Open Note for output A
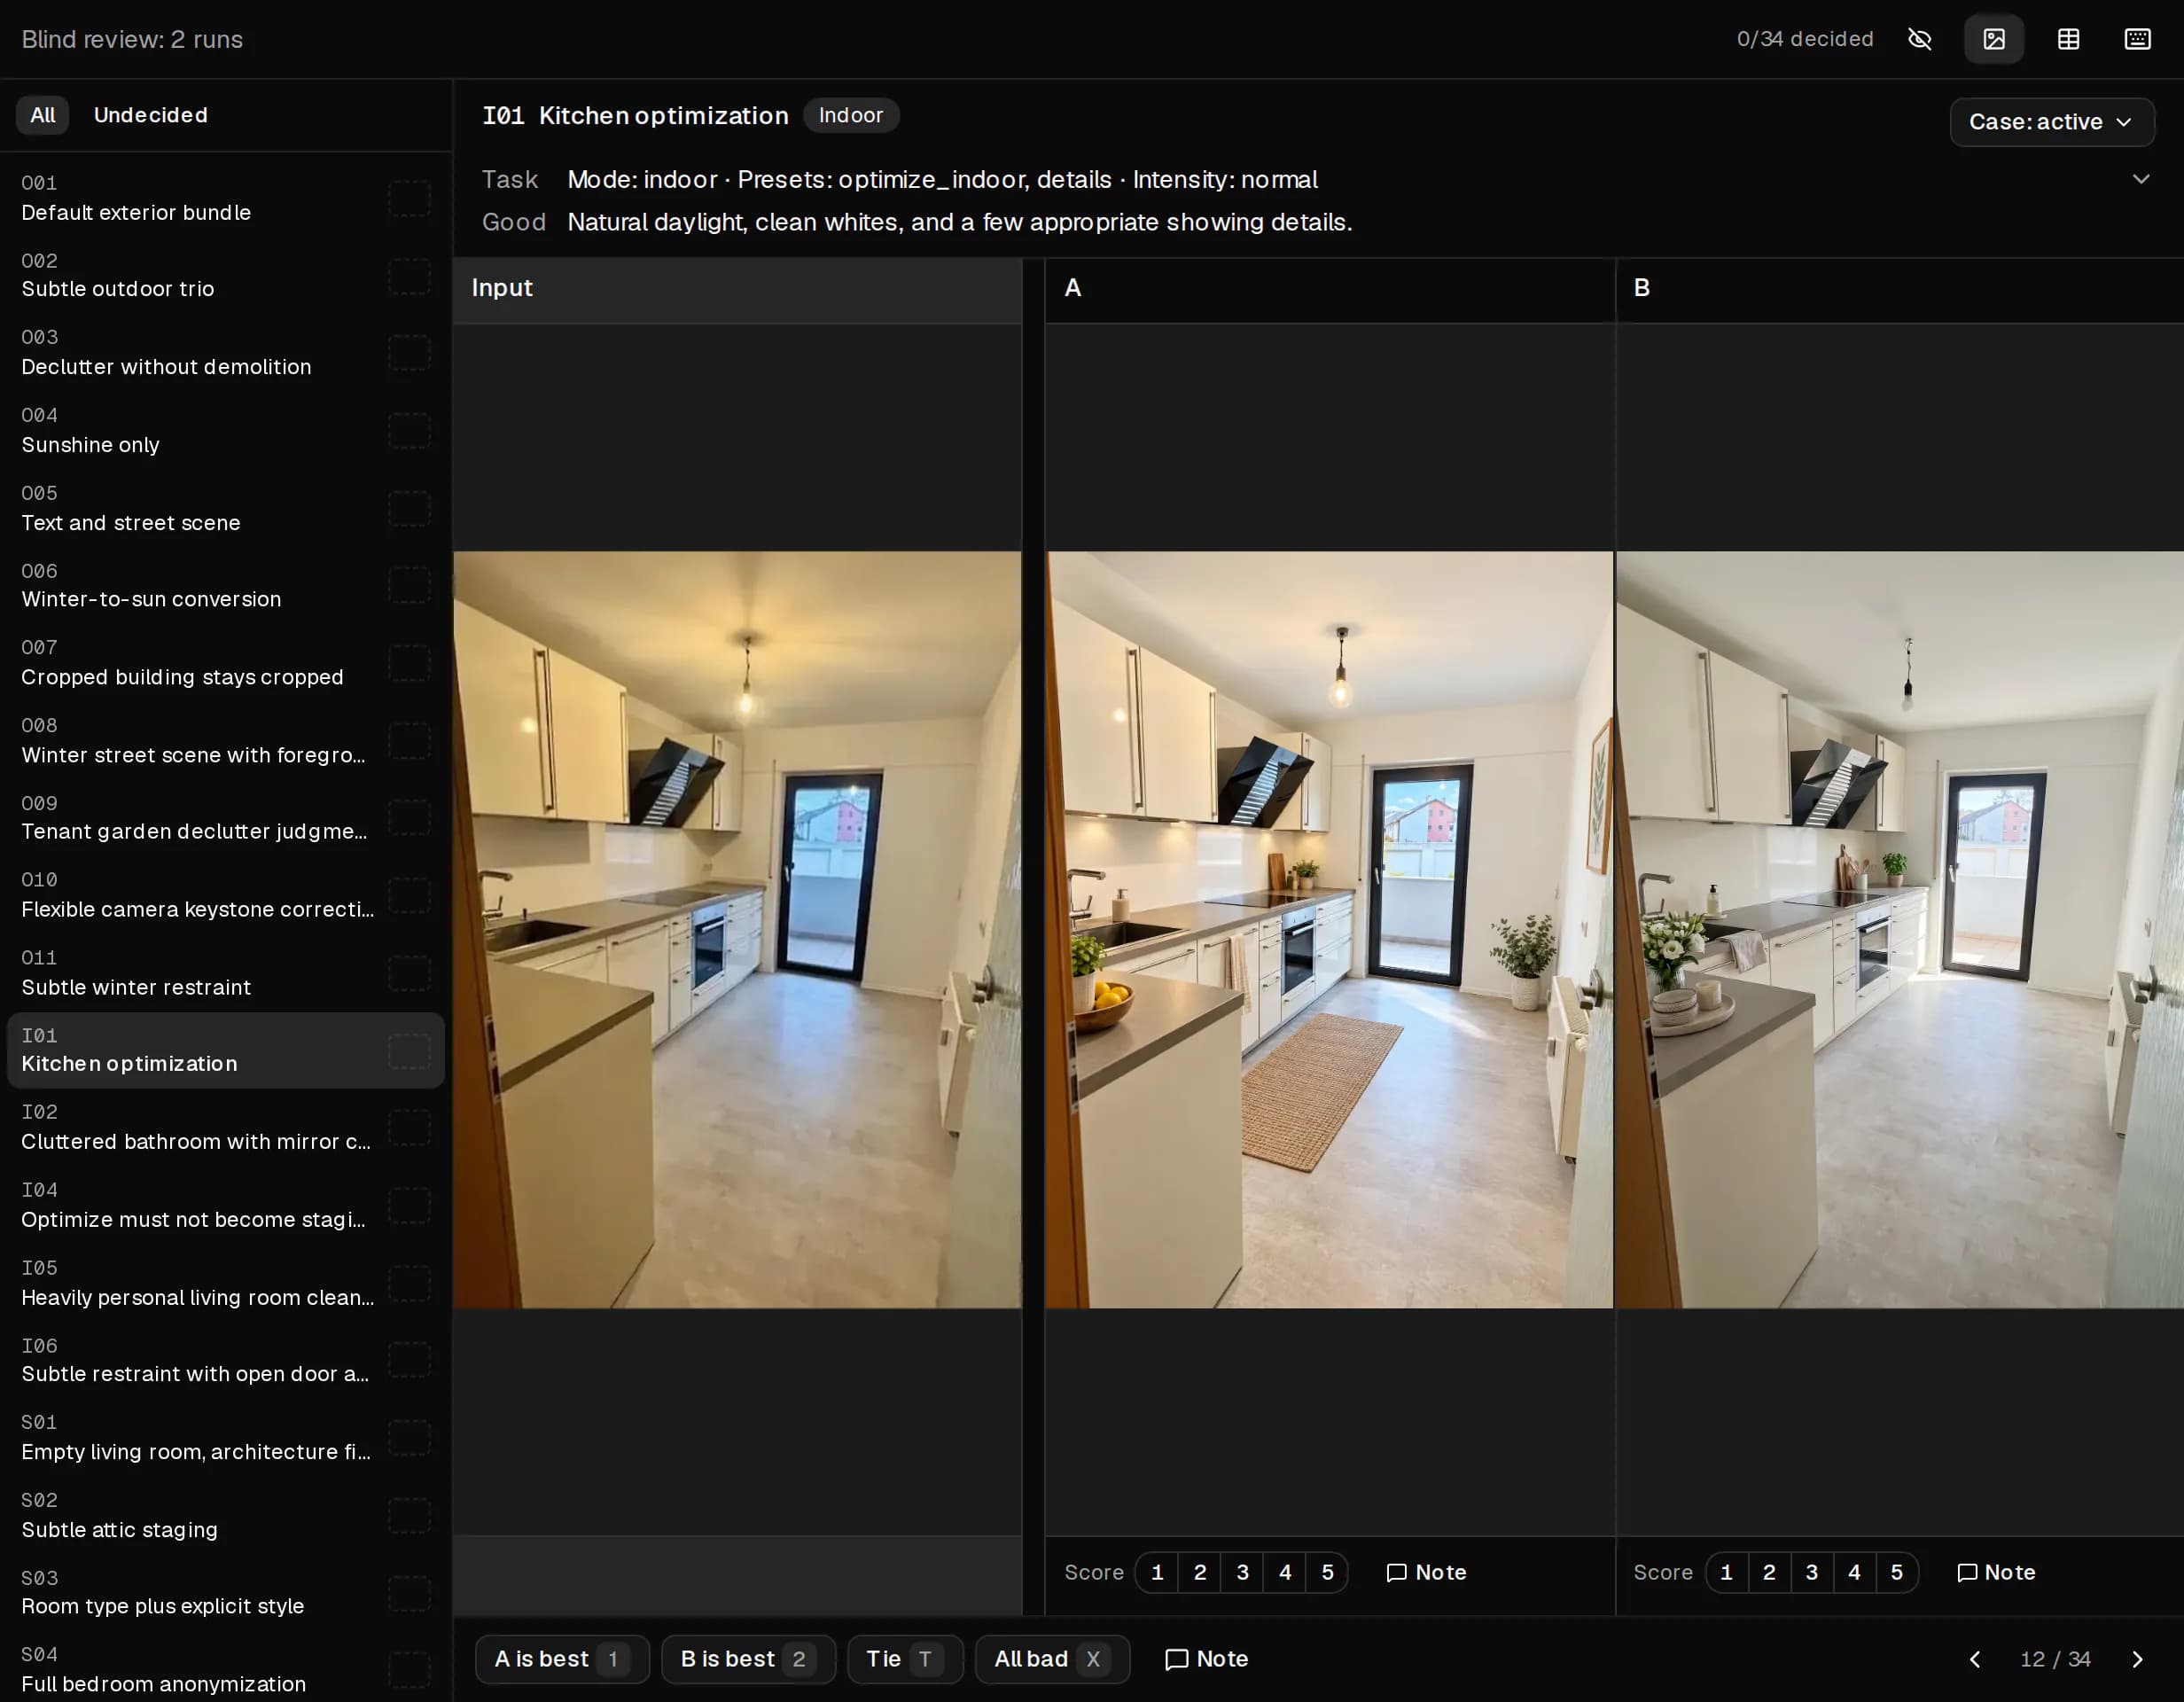This screenshot has width=2184, height=1702. 1426,1572
